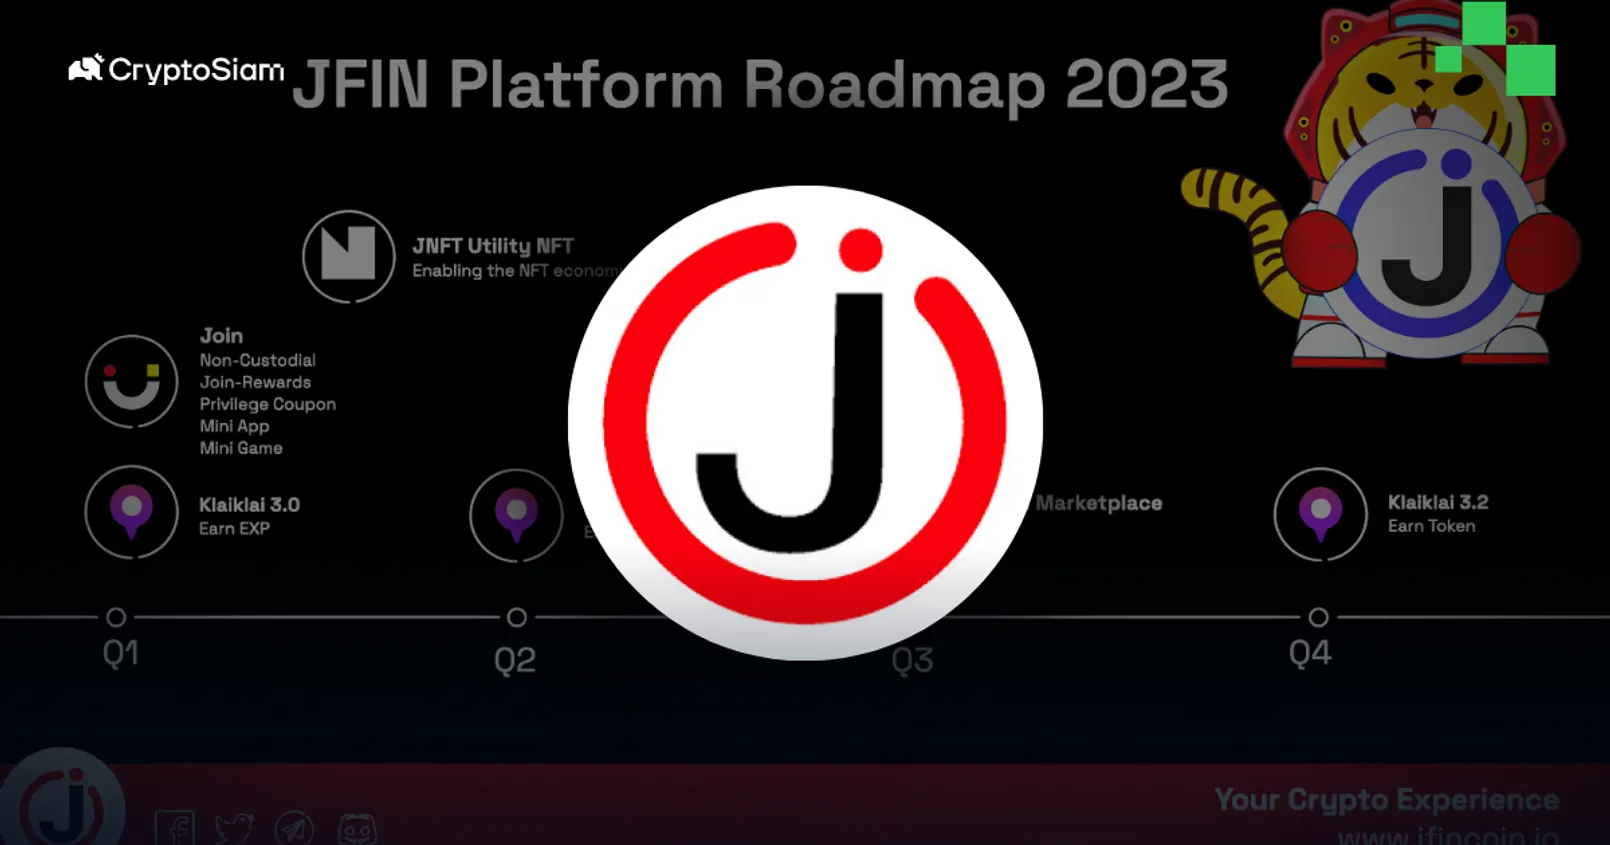Click the 'Earn Token' text
The height and width of the screenshot is (845, 1610).
(1431, 526)
